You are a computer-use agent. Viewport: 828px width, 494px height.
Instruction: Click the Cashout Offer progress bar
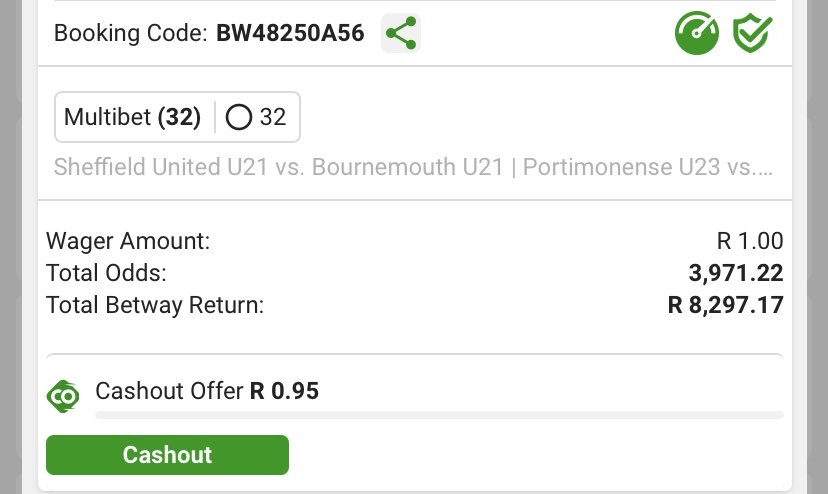pyautogui.click(x=439, y=415)
